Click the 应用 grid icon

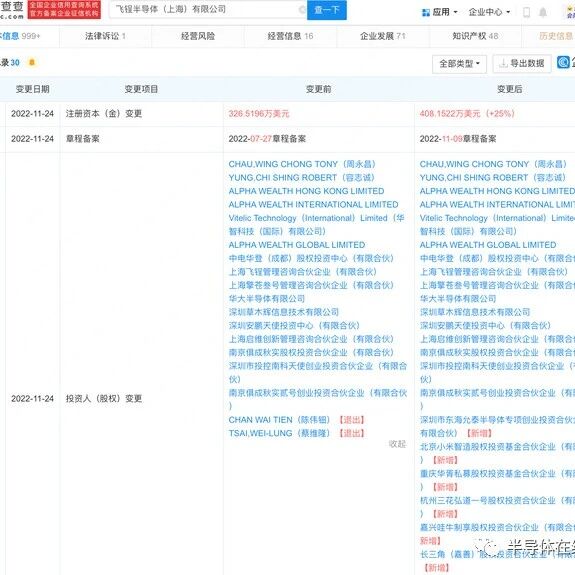[426, 13]
